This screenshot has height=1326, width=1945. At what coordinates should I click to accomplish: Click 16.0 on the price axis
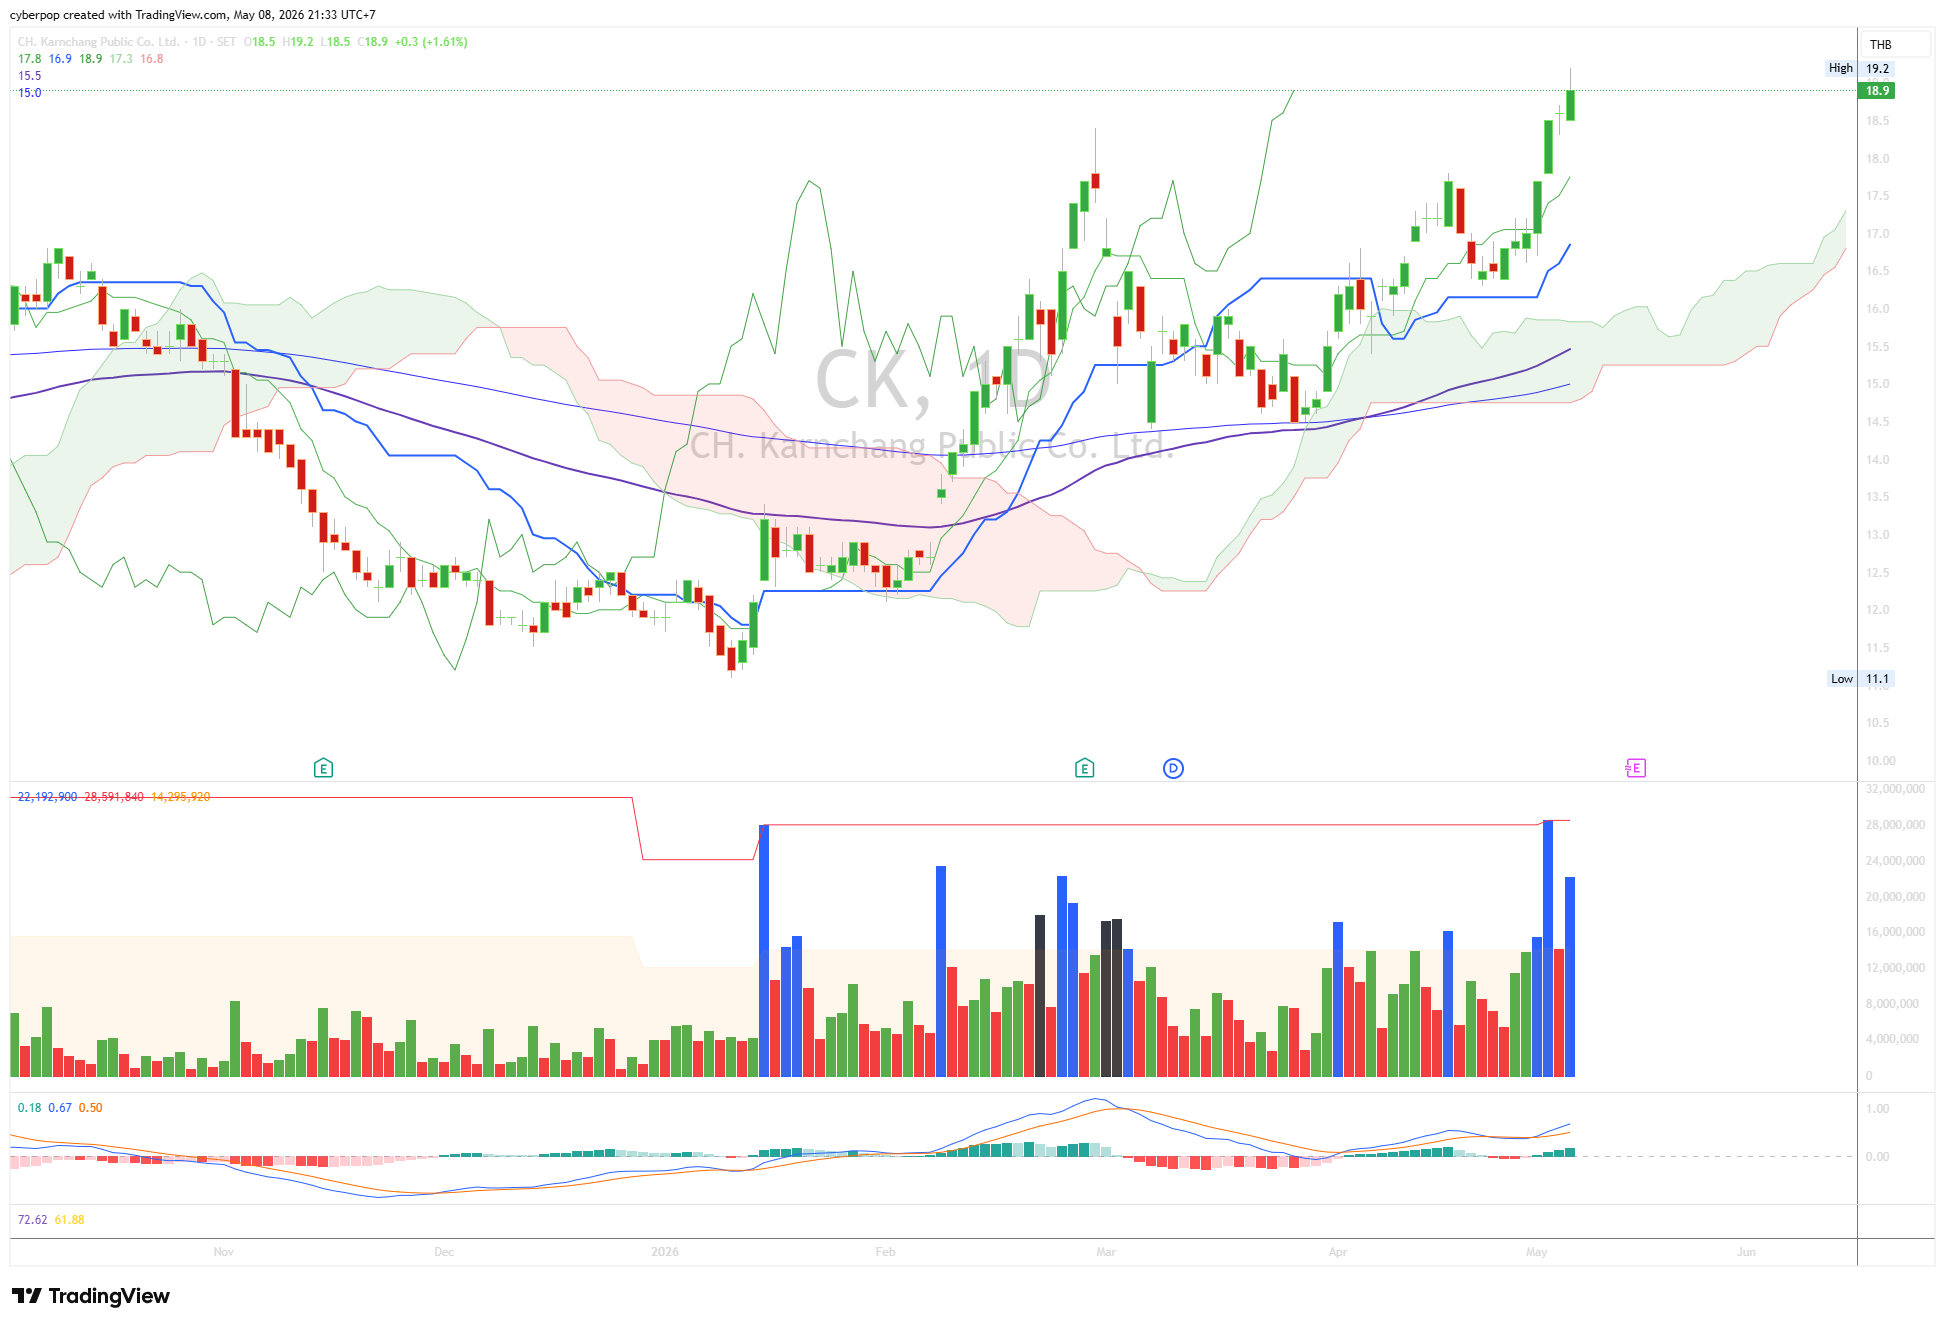tap(1877, 309)
